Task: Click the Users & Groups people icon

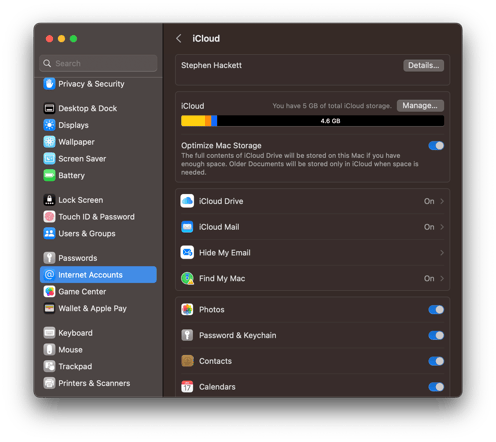Action: tap(49, 233)
